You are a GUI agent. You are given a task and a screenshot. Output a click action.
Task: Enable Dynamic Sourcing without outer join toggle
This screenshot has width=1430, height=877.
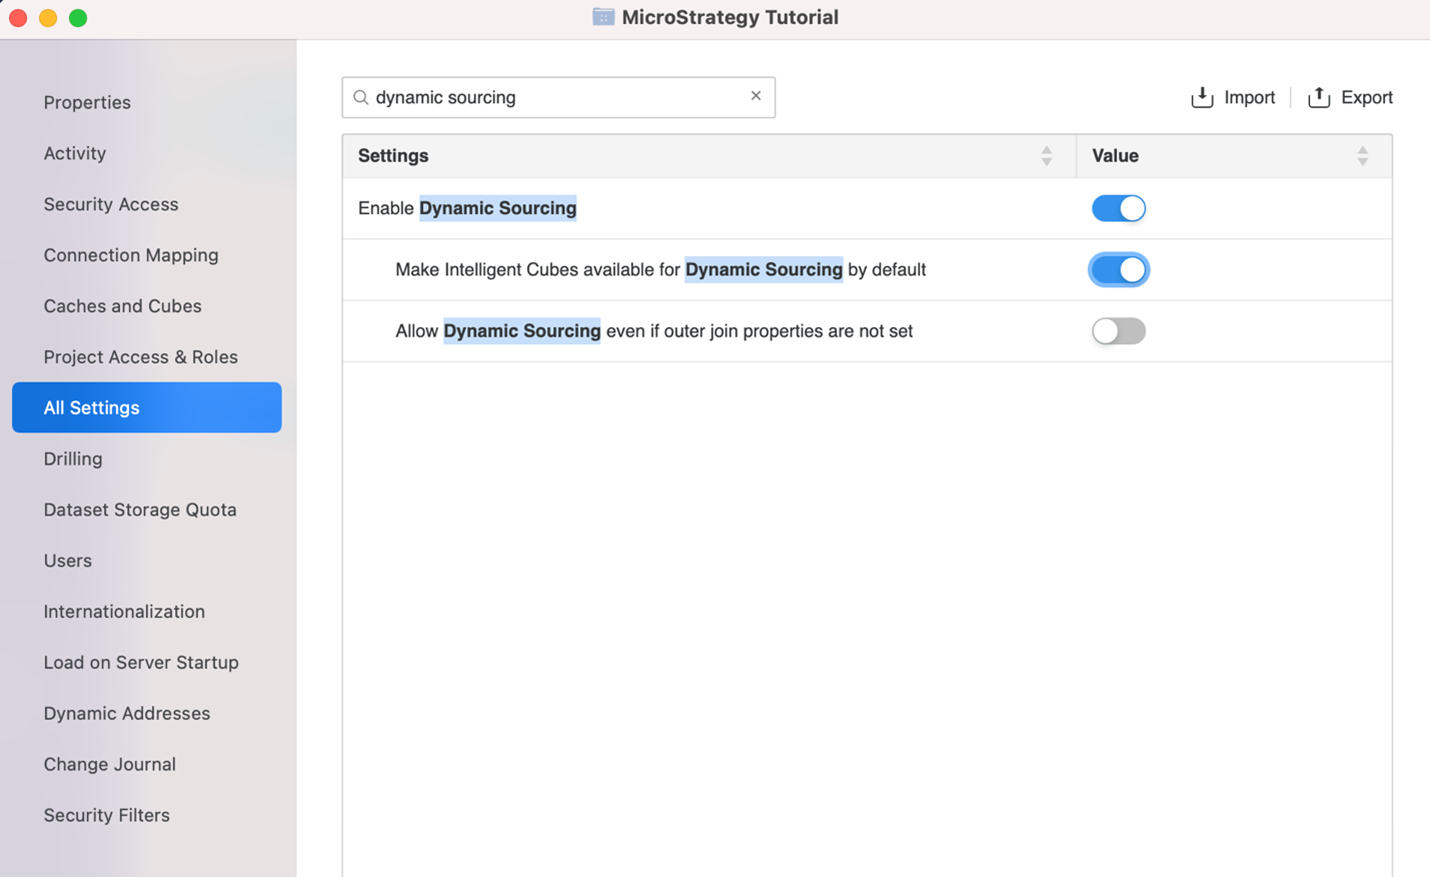[x=1118, y=331]
